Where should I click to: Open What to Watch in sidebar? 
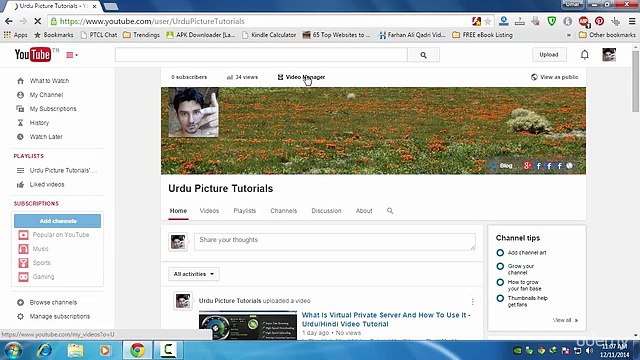pyautogui.click(x=49, y=81)
